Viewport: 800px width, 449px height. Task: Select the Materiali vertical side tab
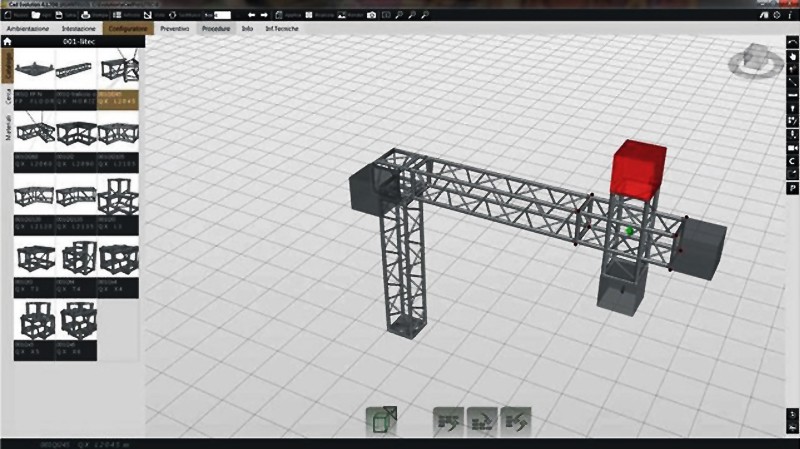(8, 133)
